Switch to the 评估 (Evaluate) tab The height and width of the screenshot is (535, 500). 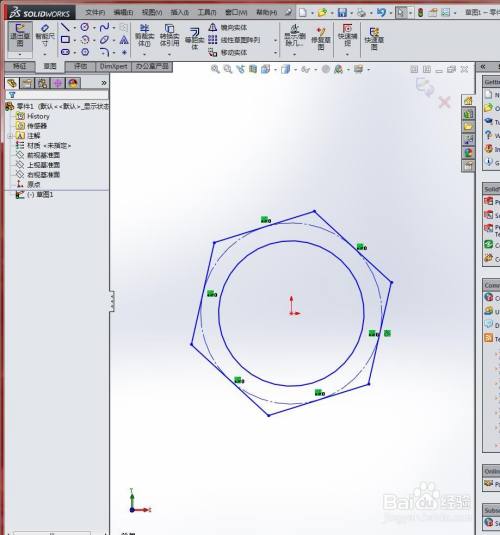click(81, 66)
